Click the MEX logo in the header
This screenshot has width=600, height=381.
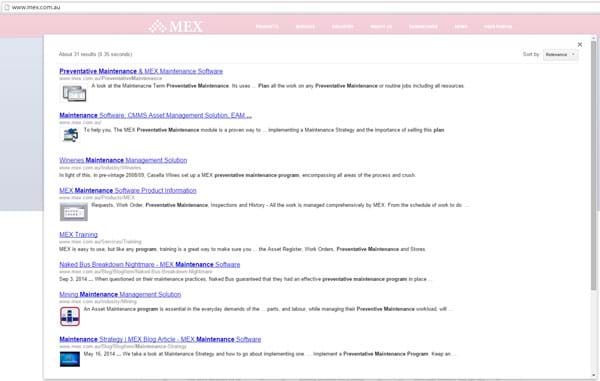click(x=176, y=26)
